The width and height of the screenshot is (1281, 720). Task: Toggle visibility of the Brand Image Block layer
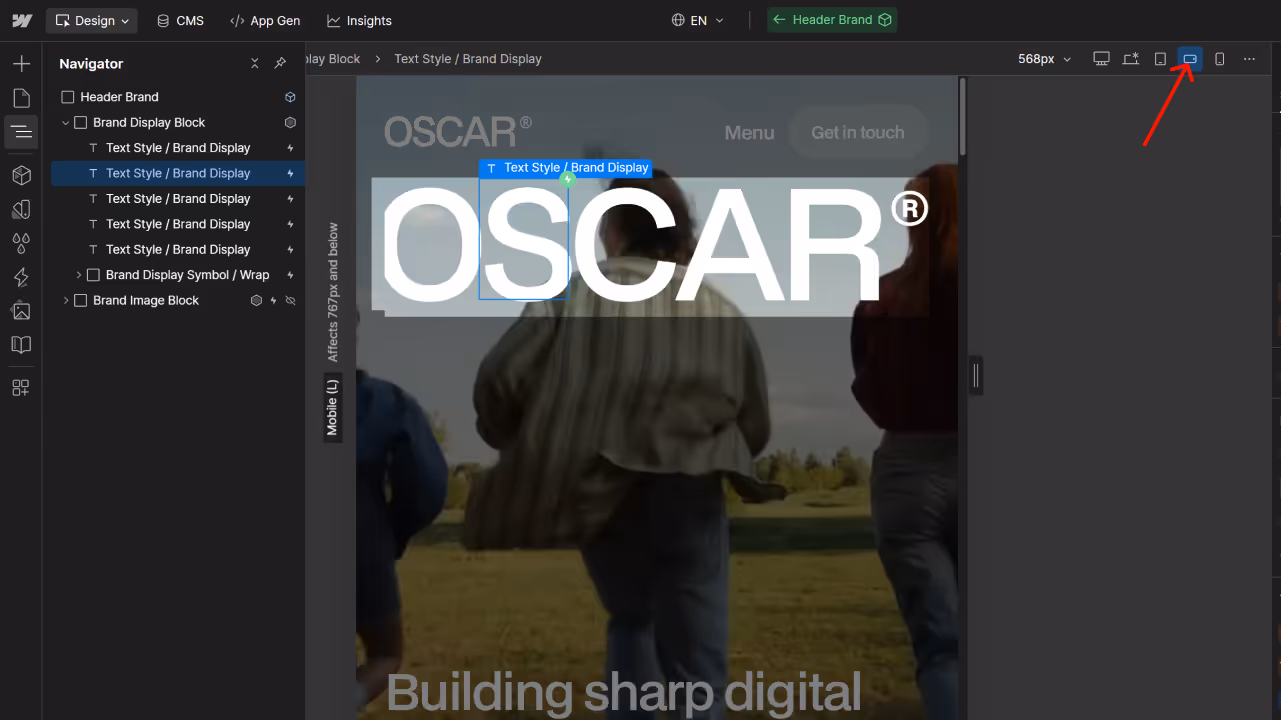pos(289,300)
